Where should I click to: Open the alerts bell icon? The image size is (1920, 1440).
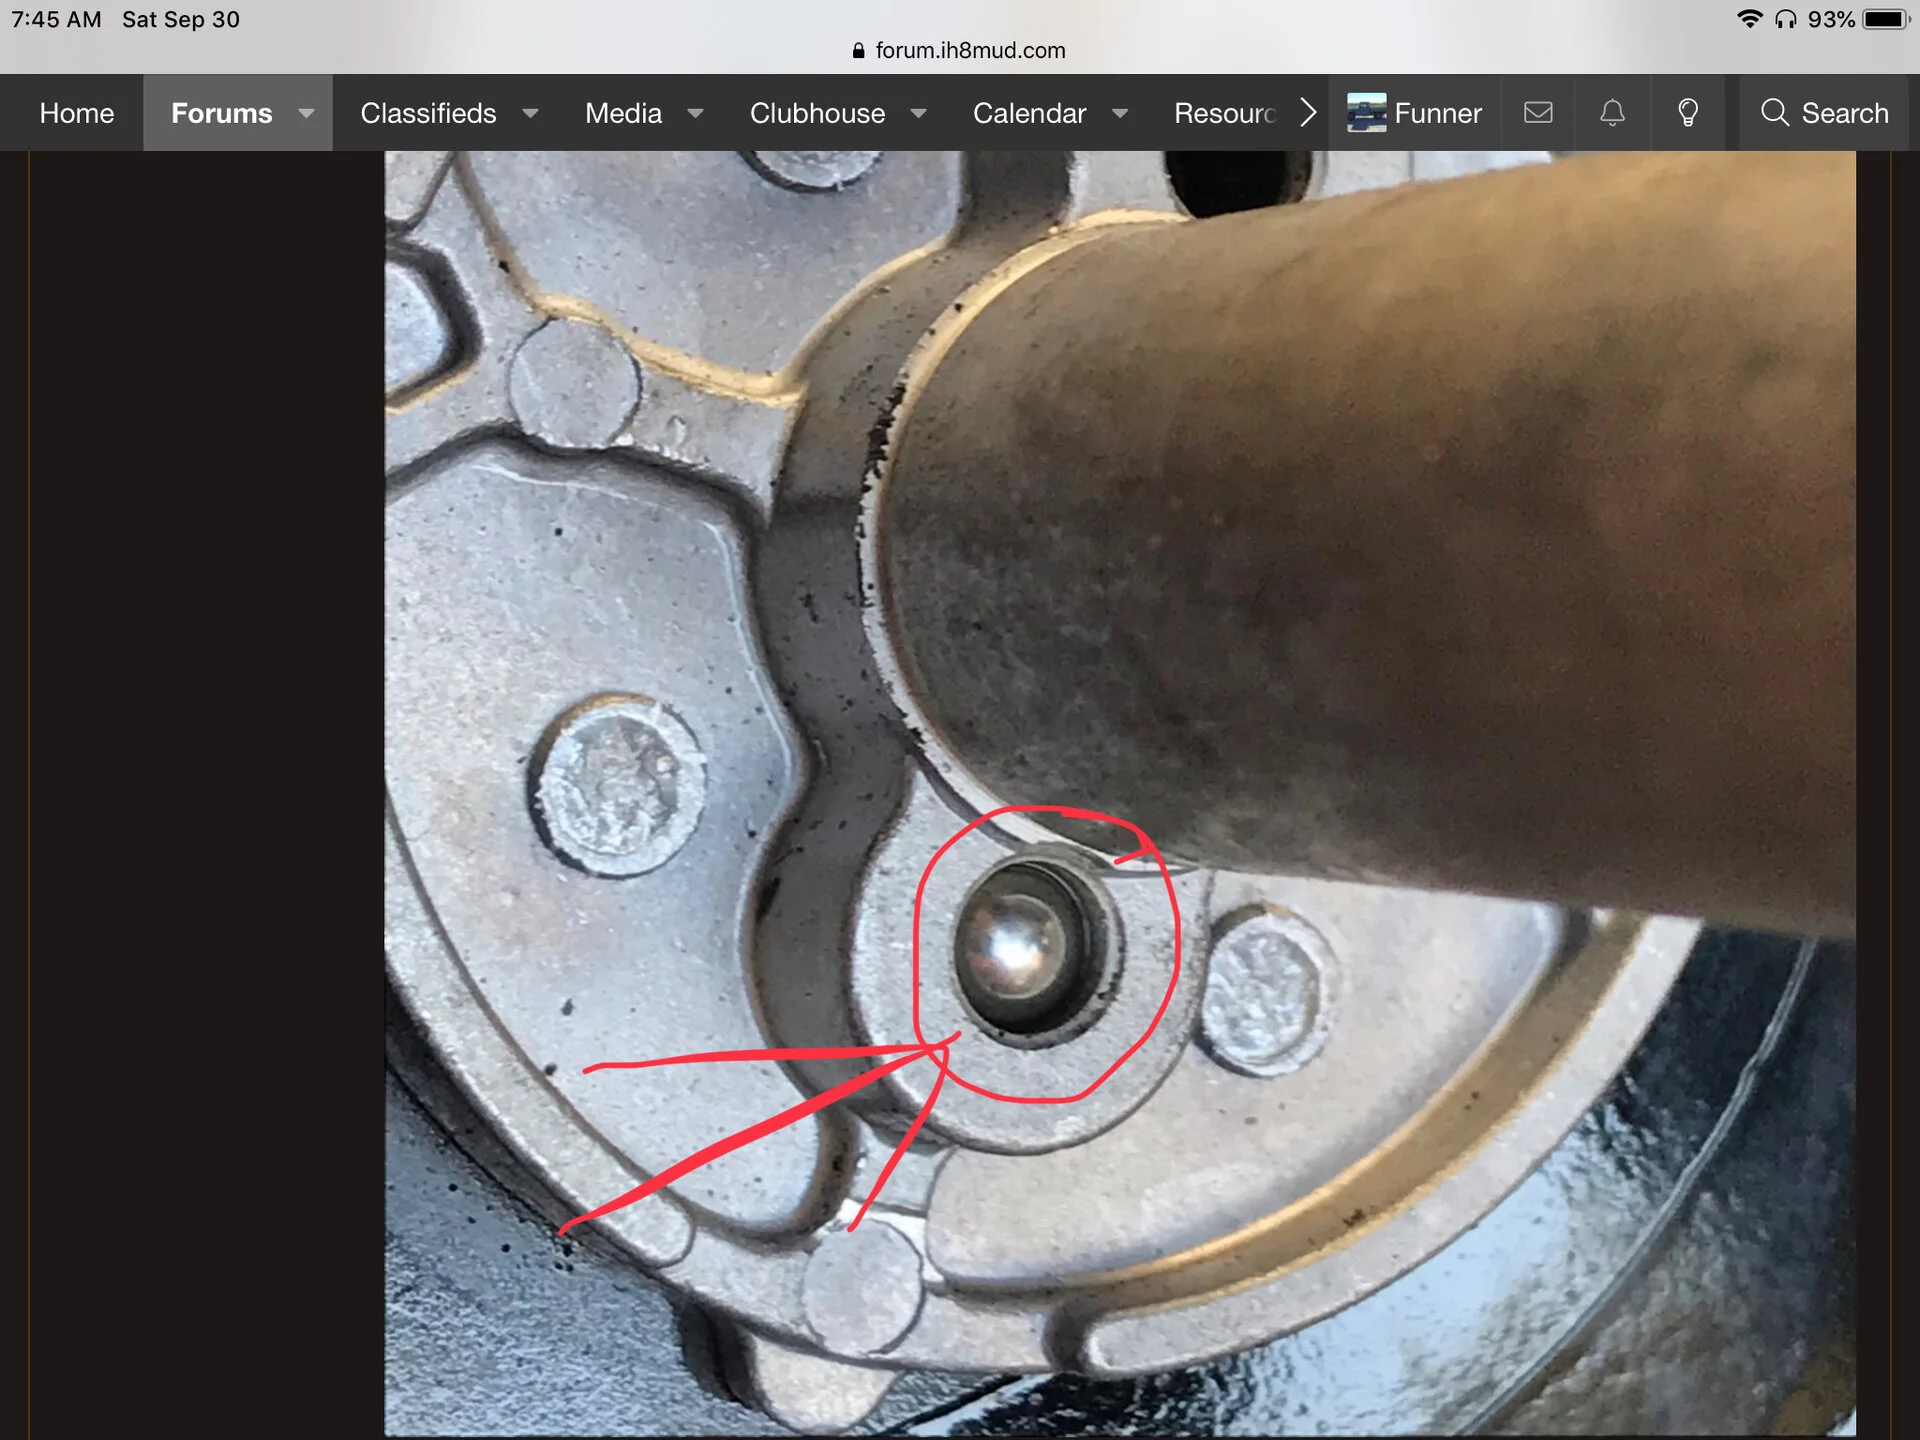point(1612,112)
